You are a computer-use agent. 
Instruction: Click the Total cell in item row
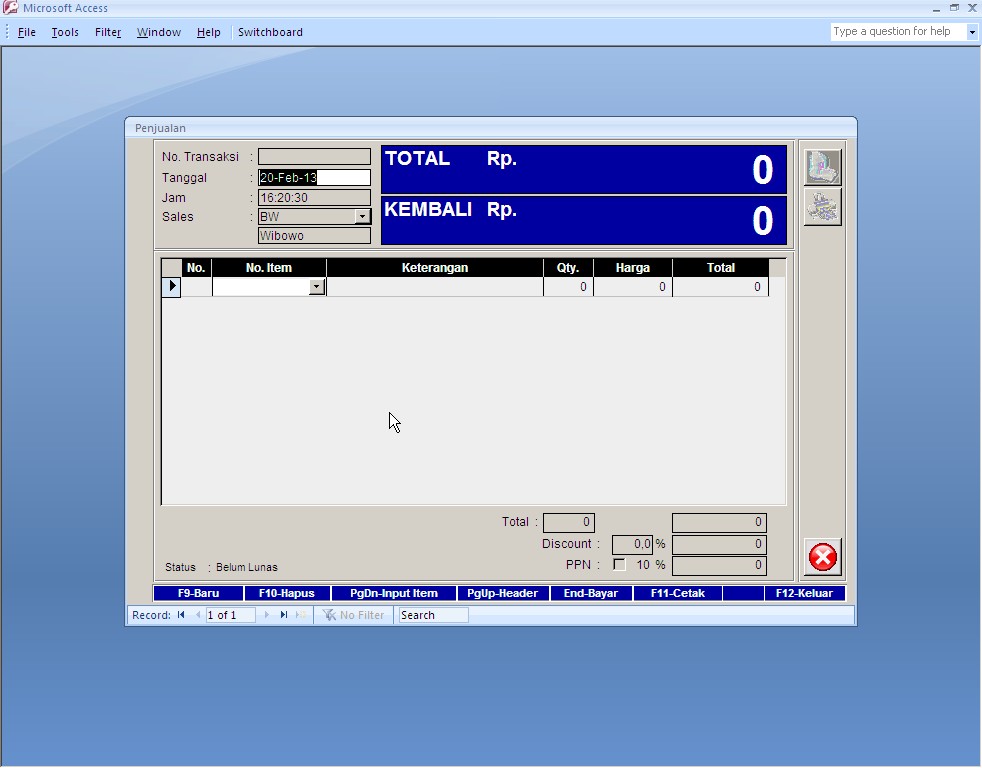pyautogui.click(x=721, y=287)
